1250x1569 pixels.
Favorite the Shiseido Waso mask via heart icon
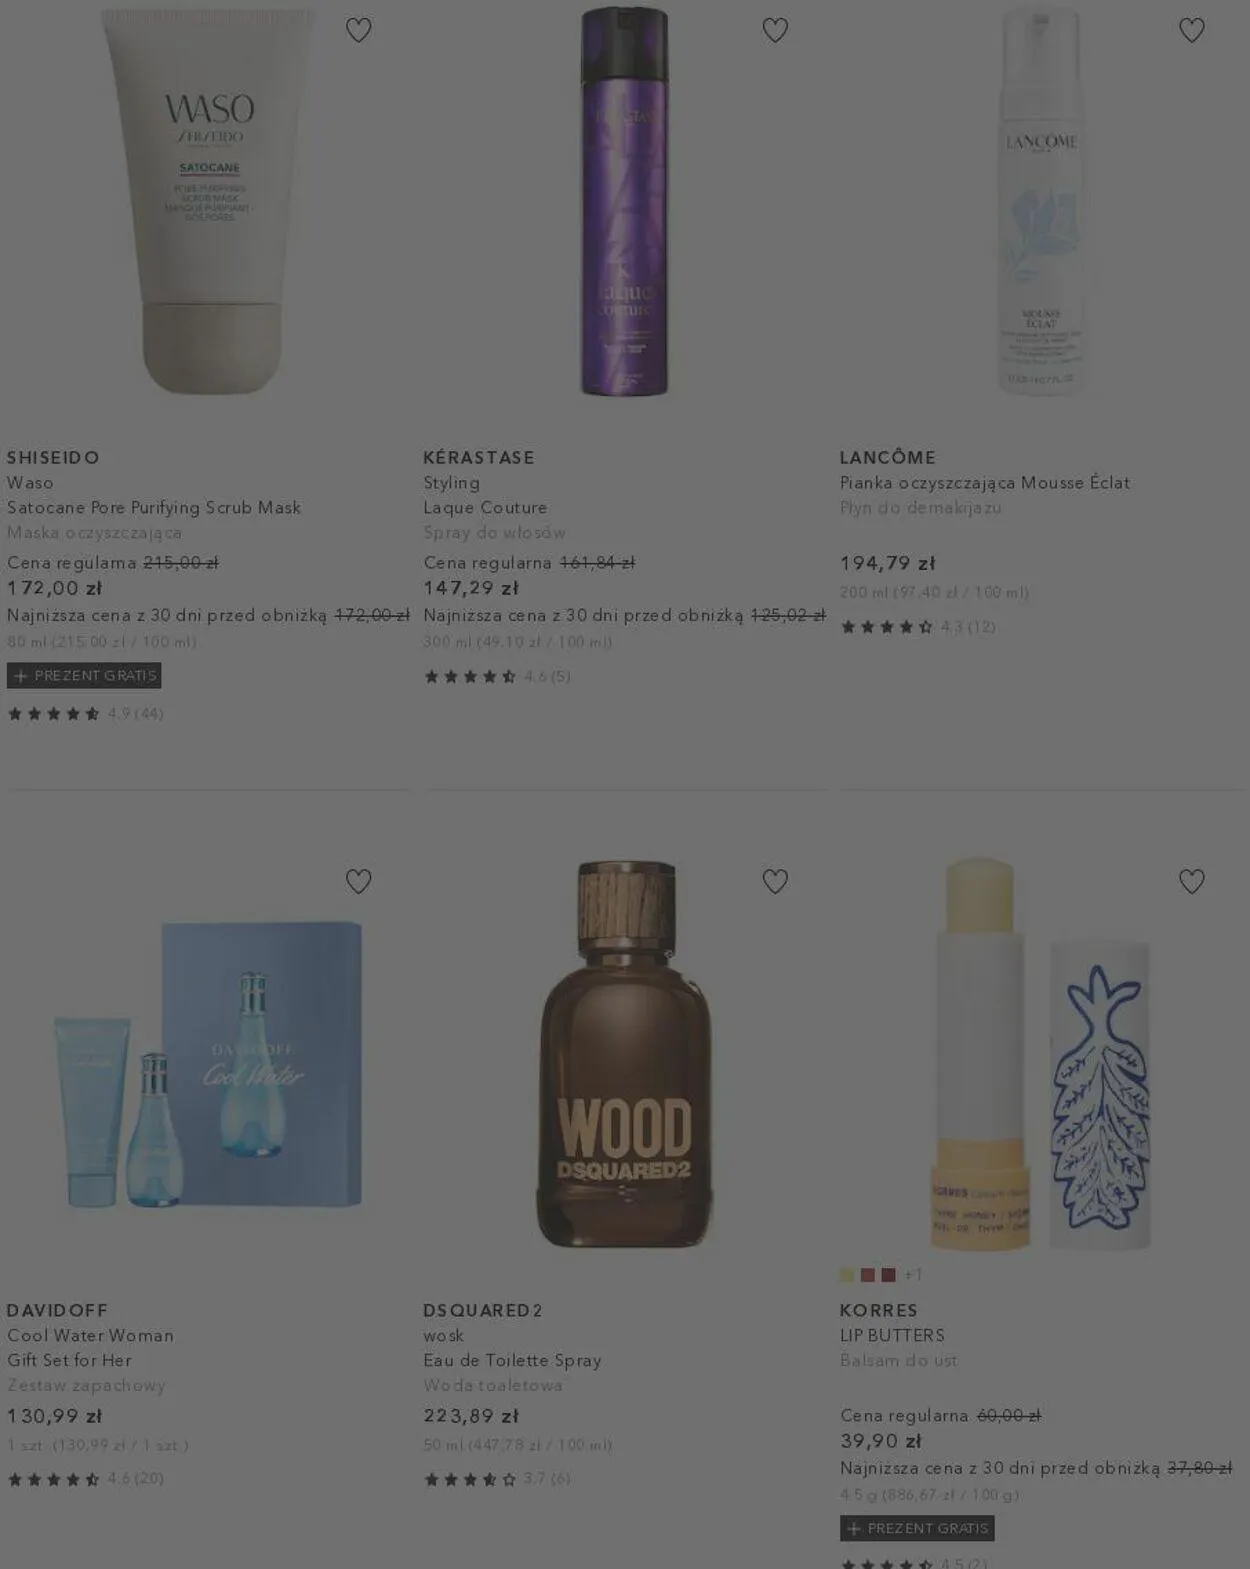click(358, 30)
